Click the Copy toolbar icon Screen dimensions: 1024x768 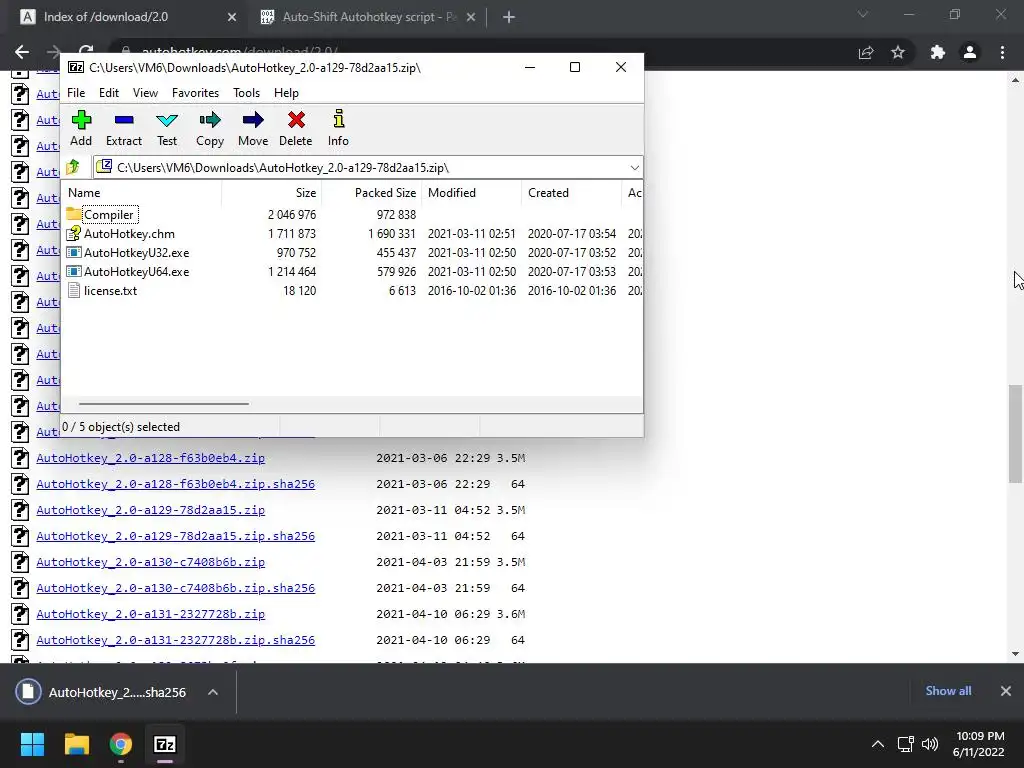[x=210, y=121]
